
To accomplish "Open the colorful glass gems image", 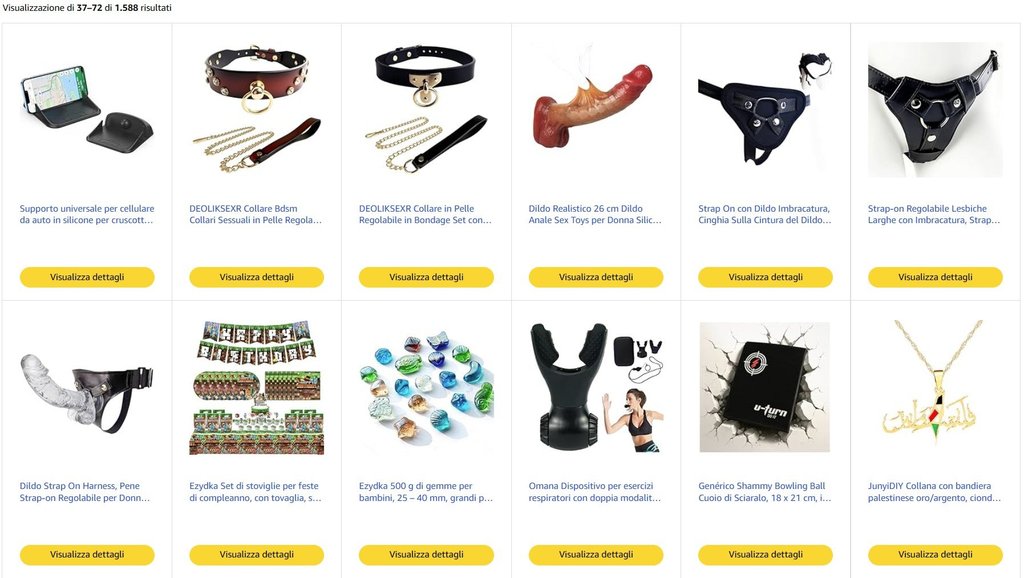I will tap(426, 387).
